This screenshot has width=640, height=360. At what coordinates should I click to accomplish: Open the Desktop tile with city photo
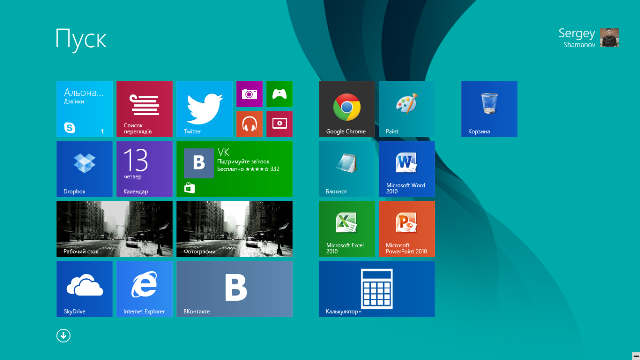[x=114, y=229]
